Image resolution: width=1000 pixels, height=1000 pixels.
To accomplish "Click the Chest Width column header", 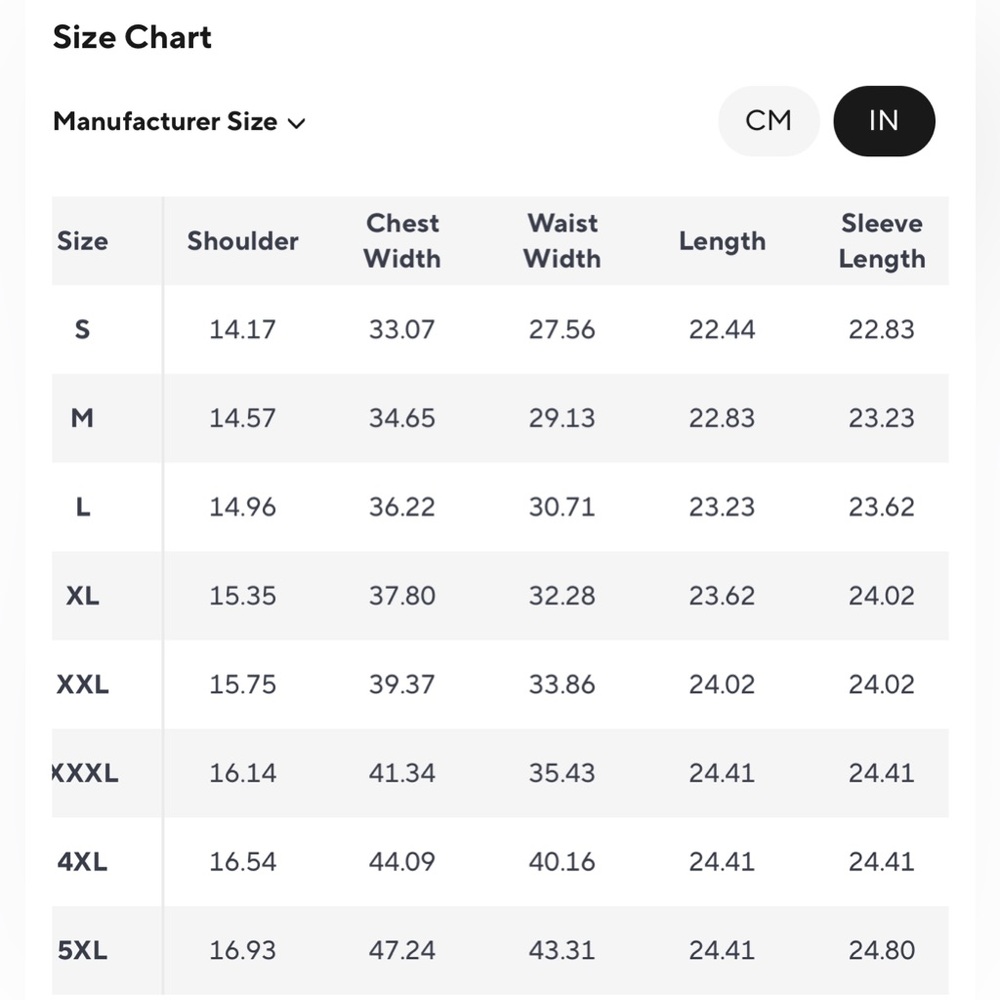I will [402, 241].
